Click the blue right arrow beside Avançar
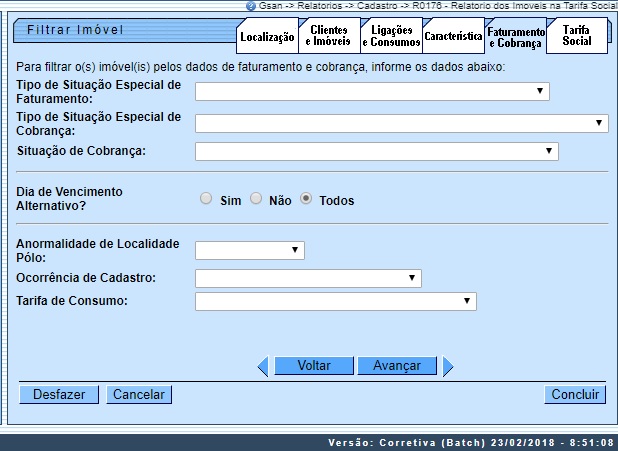This screenshot has width=618, height=451. click(448, 366)
